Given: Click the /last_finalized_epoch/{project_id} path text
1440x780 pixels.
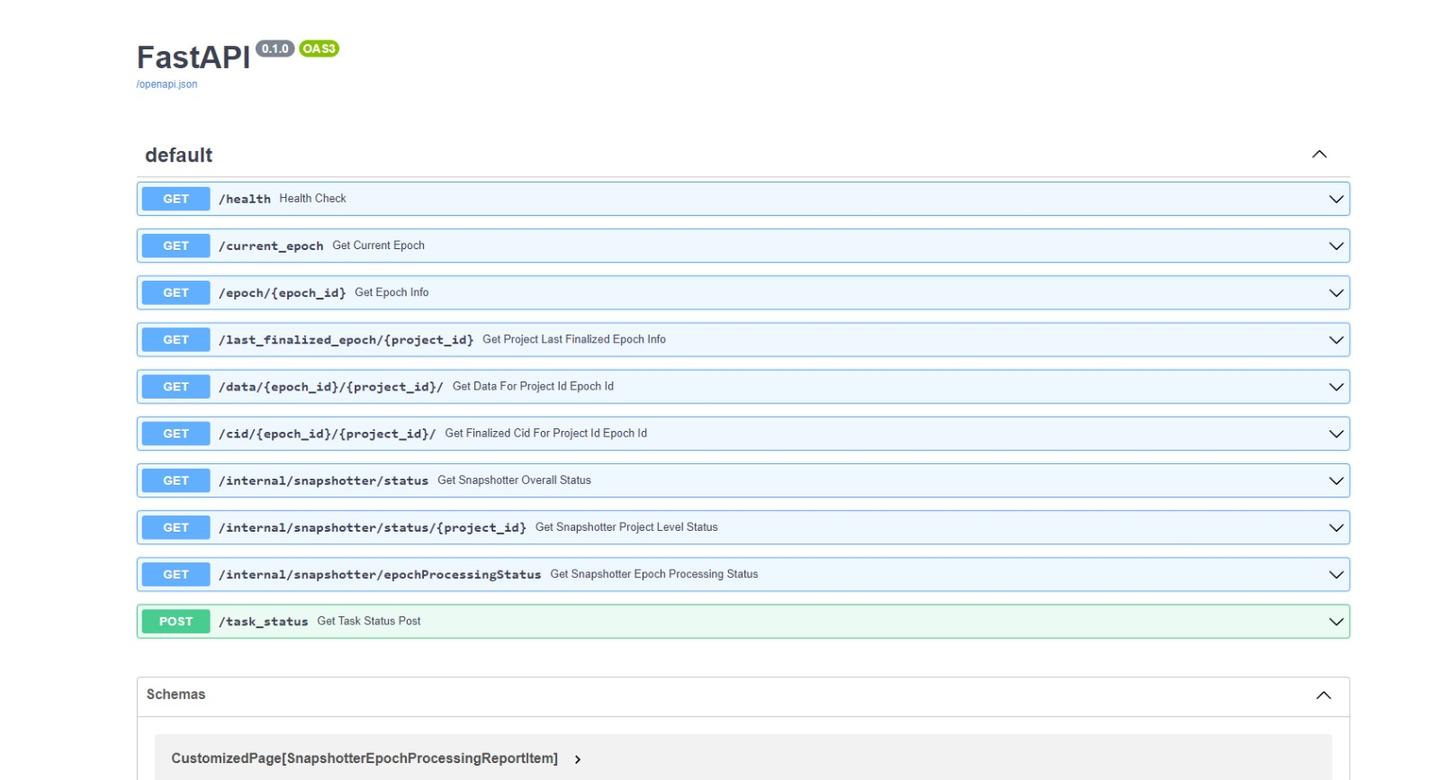Looking at the screenshot, I should pos(346,340).
